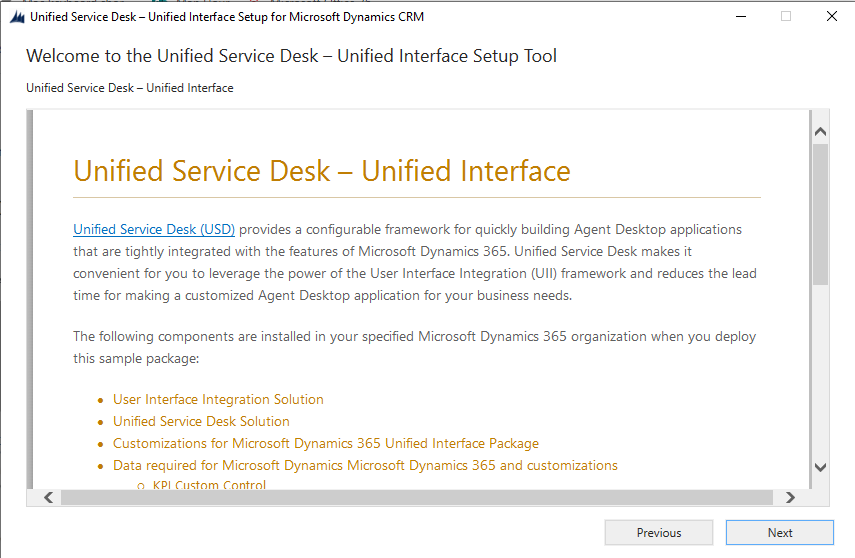The height and width of the screenshot is (558, 855).
Task: Minimize the setup window
Action: [740, 16]
